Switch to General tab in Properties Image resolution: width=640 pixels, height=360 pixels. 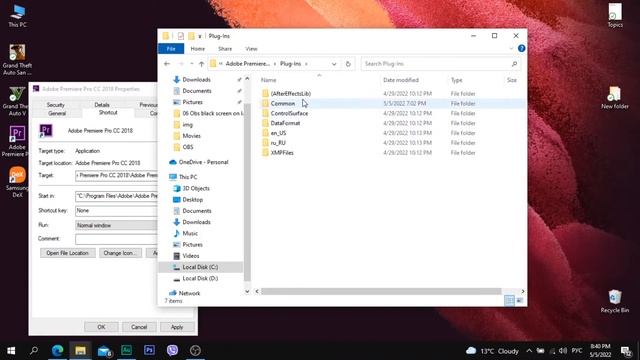pyautogui.click(x=57, y=113)
